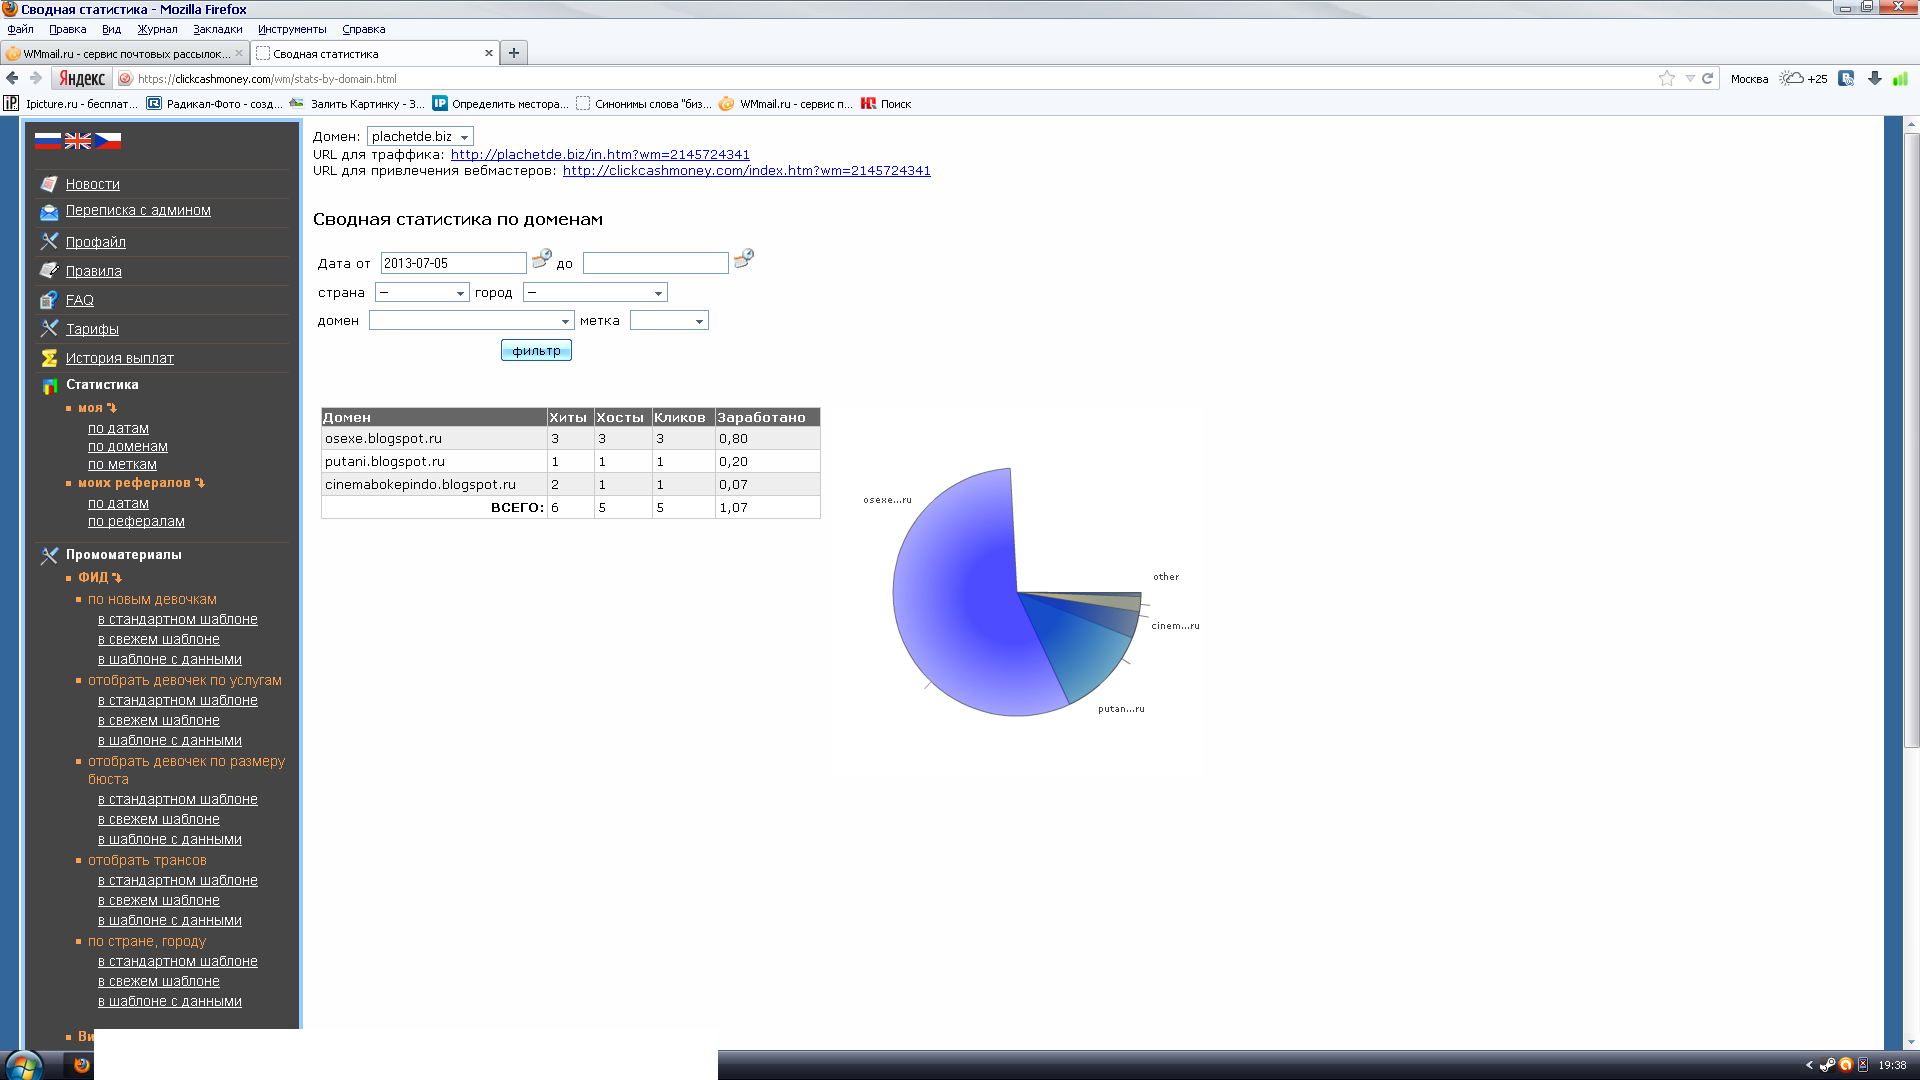Viewport: 1920px width, 1080px height.
Task: Bookmark this page with the star icon
Action: 1666,79
